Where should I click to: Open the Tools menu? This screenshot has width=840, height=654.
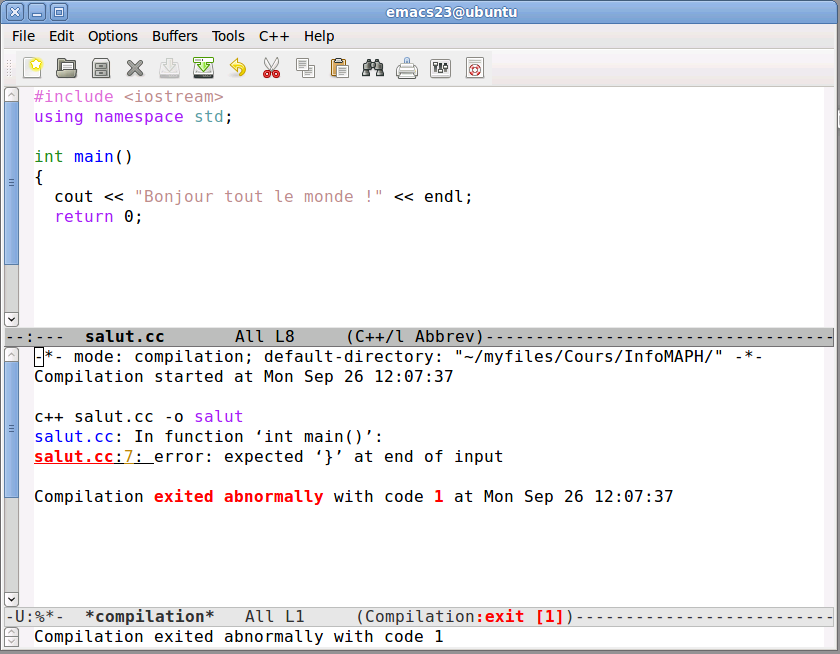click(228, 36)
